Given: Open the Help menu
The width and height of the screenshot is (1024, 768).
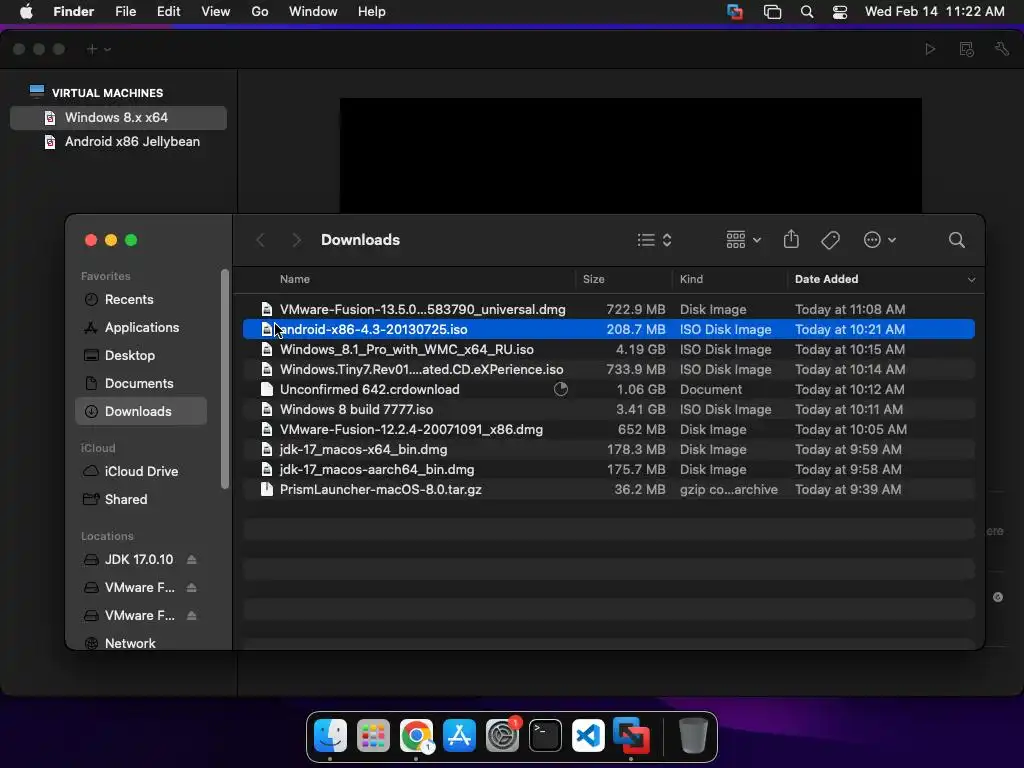Looking at the screenshot, I should coord(372,12).
